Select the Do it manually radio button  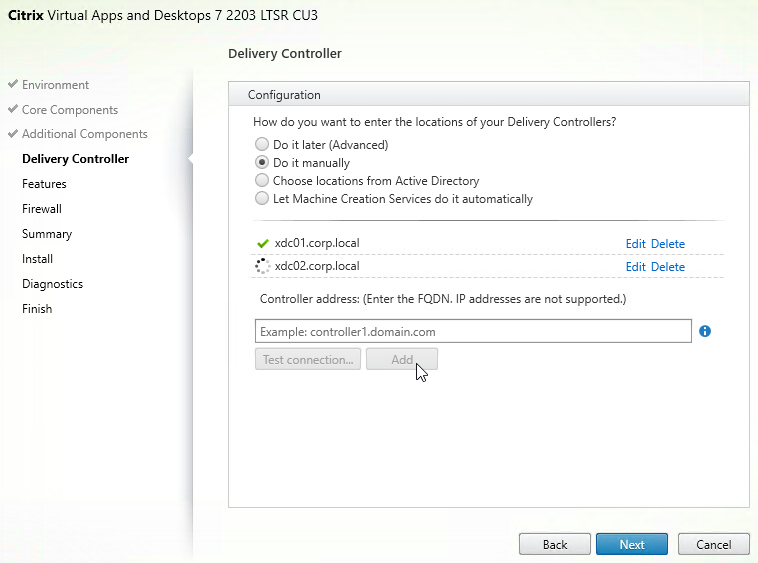click(x=262, y=162)
